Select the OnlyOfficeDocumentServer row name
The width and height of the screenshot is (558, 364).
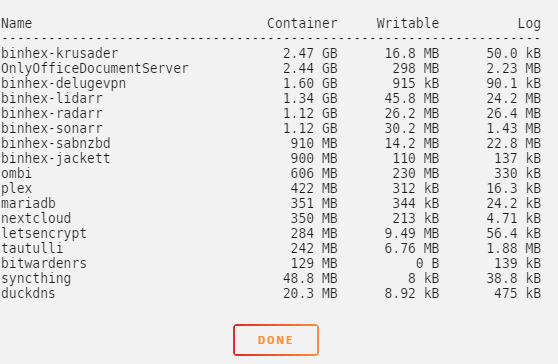(95, 69)
